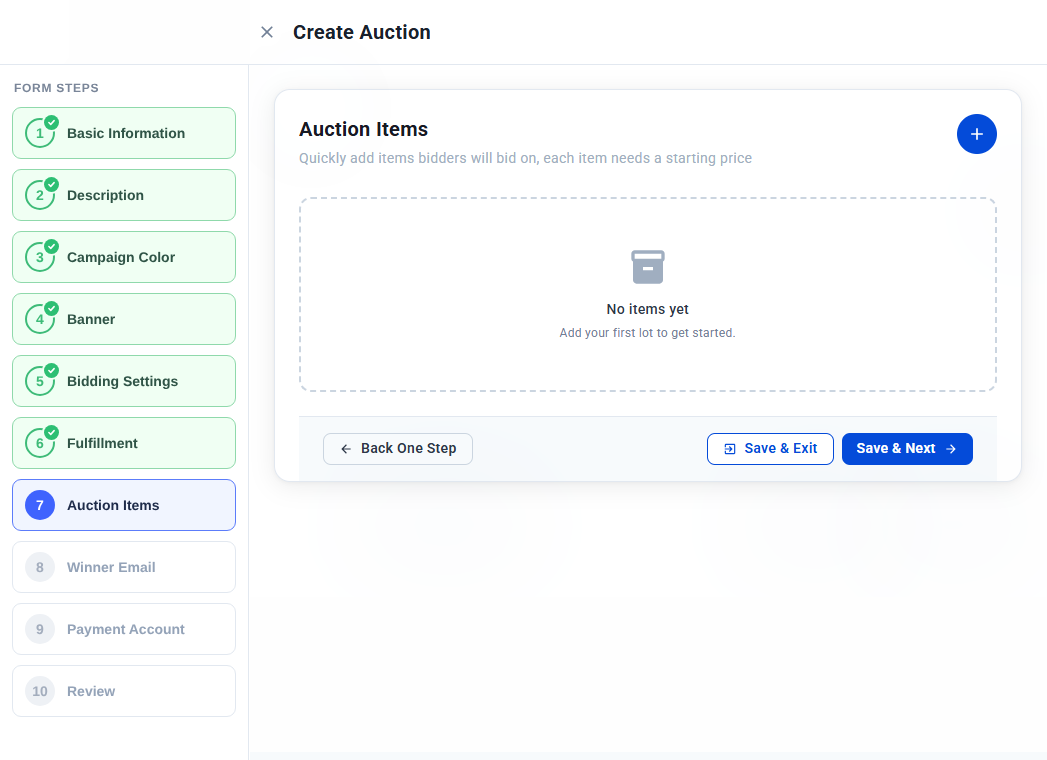
Task: Click the 'Create Auction' page title
Action: [362, 32]
